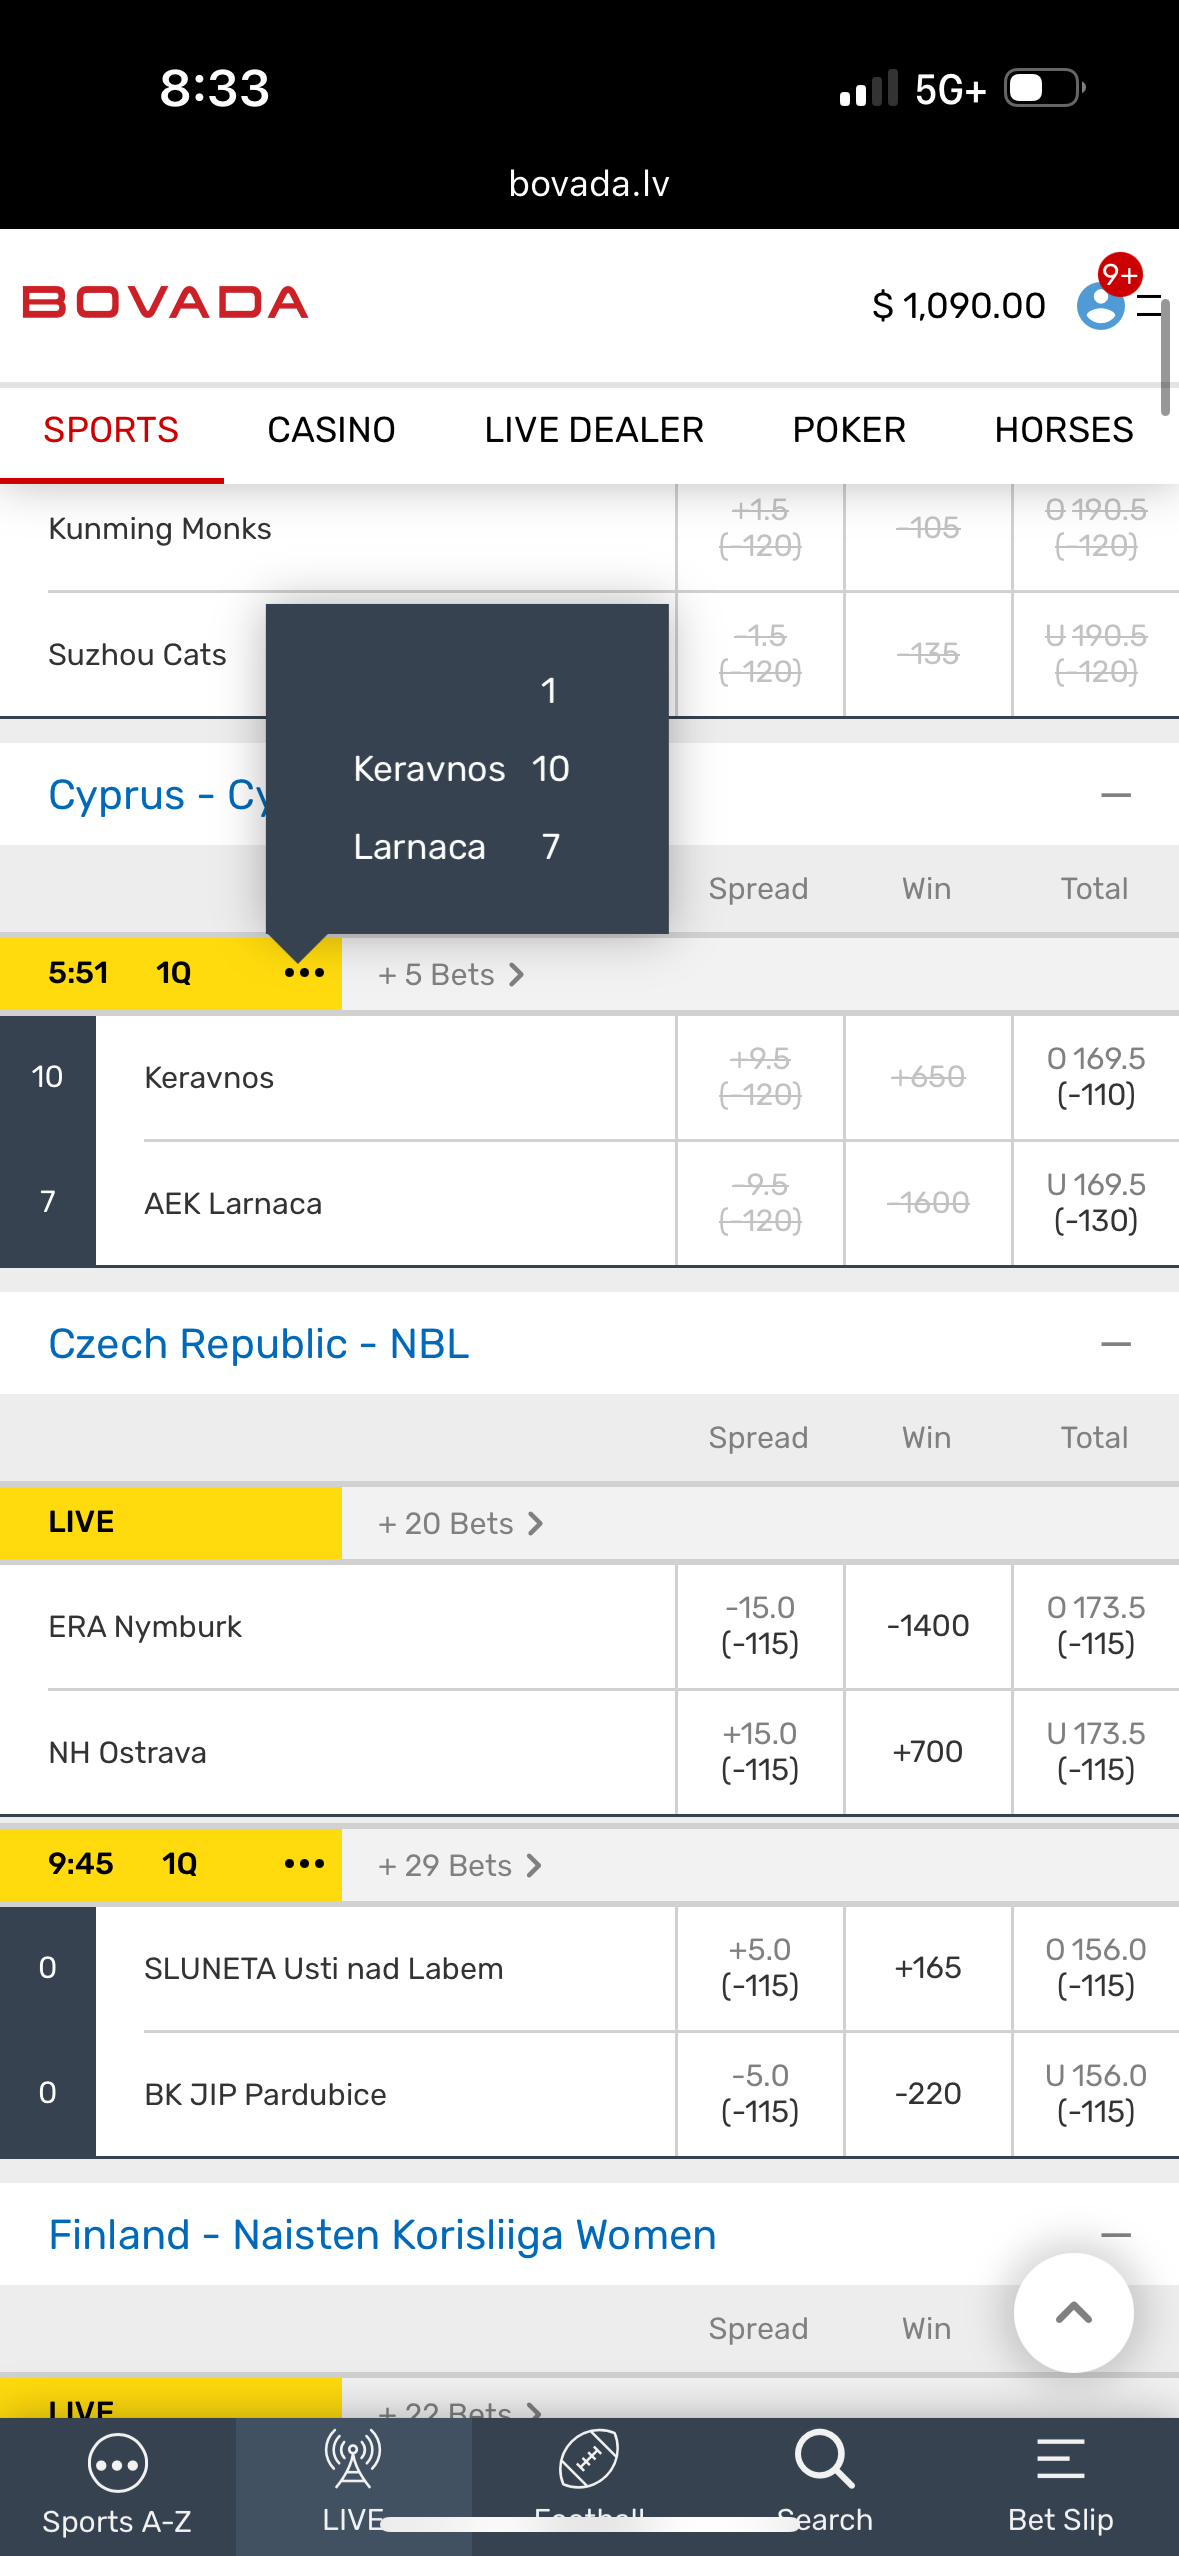Switch to the CASINO tab
Screen dimensions: 1179x2556
(x=331, y=430)
